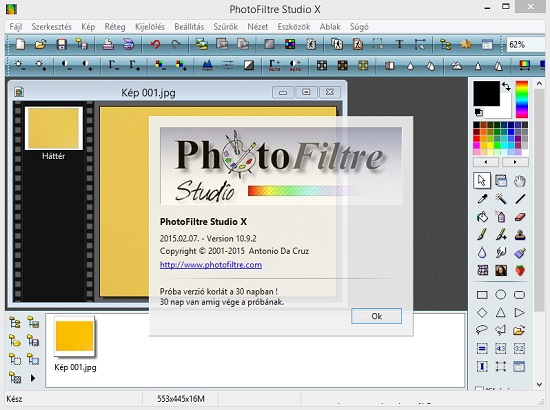The width and height of the screenshot is (550, 410).
Task: Apply histogram levels toolbar icon
Action: click(x=208, y=65)
